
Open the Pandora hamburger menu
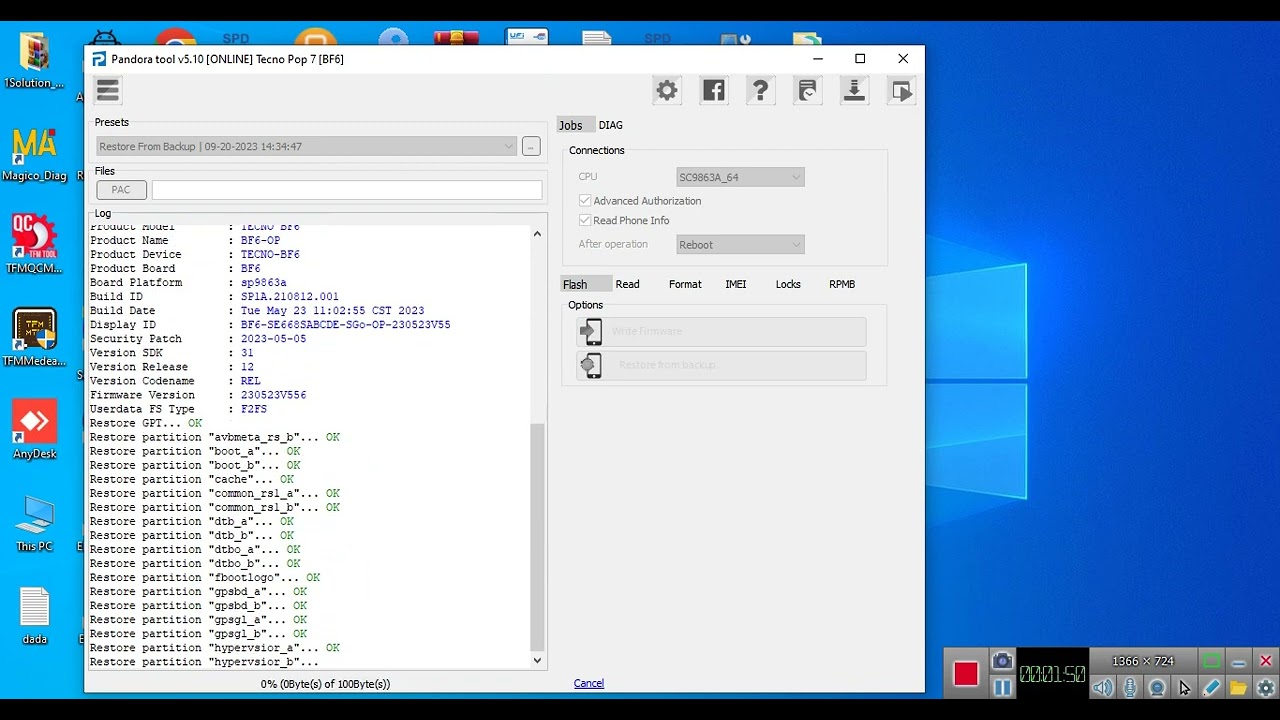[x=108, y=91]
